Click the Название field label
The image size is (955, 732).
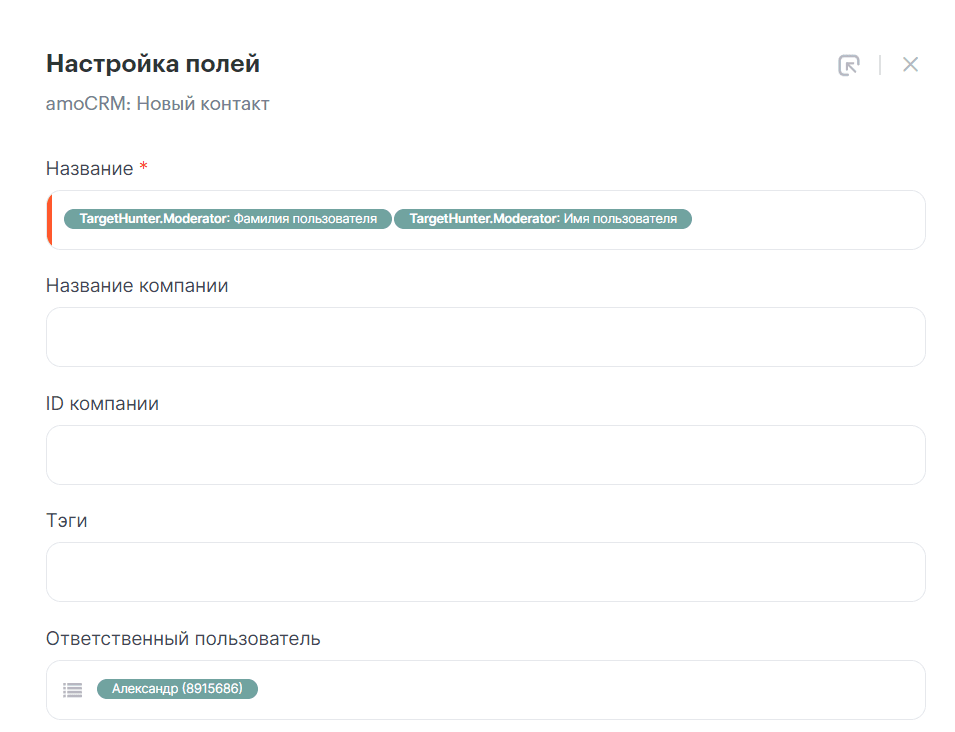click(x=90, y=169)
